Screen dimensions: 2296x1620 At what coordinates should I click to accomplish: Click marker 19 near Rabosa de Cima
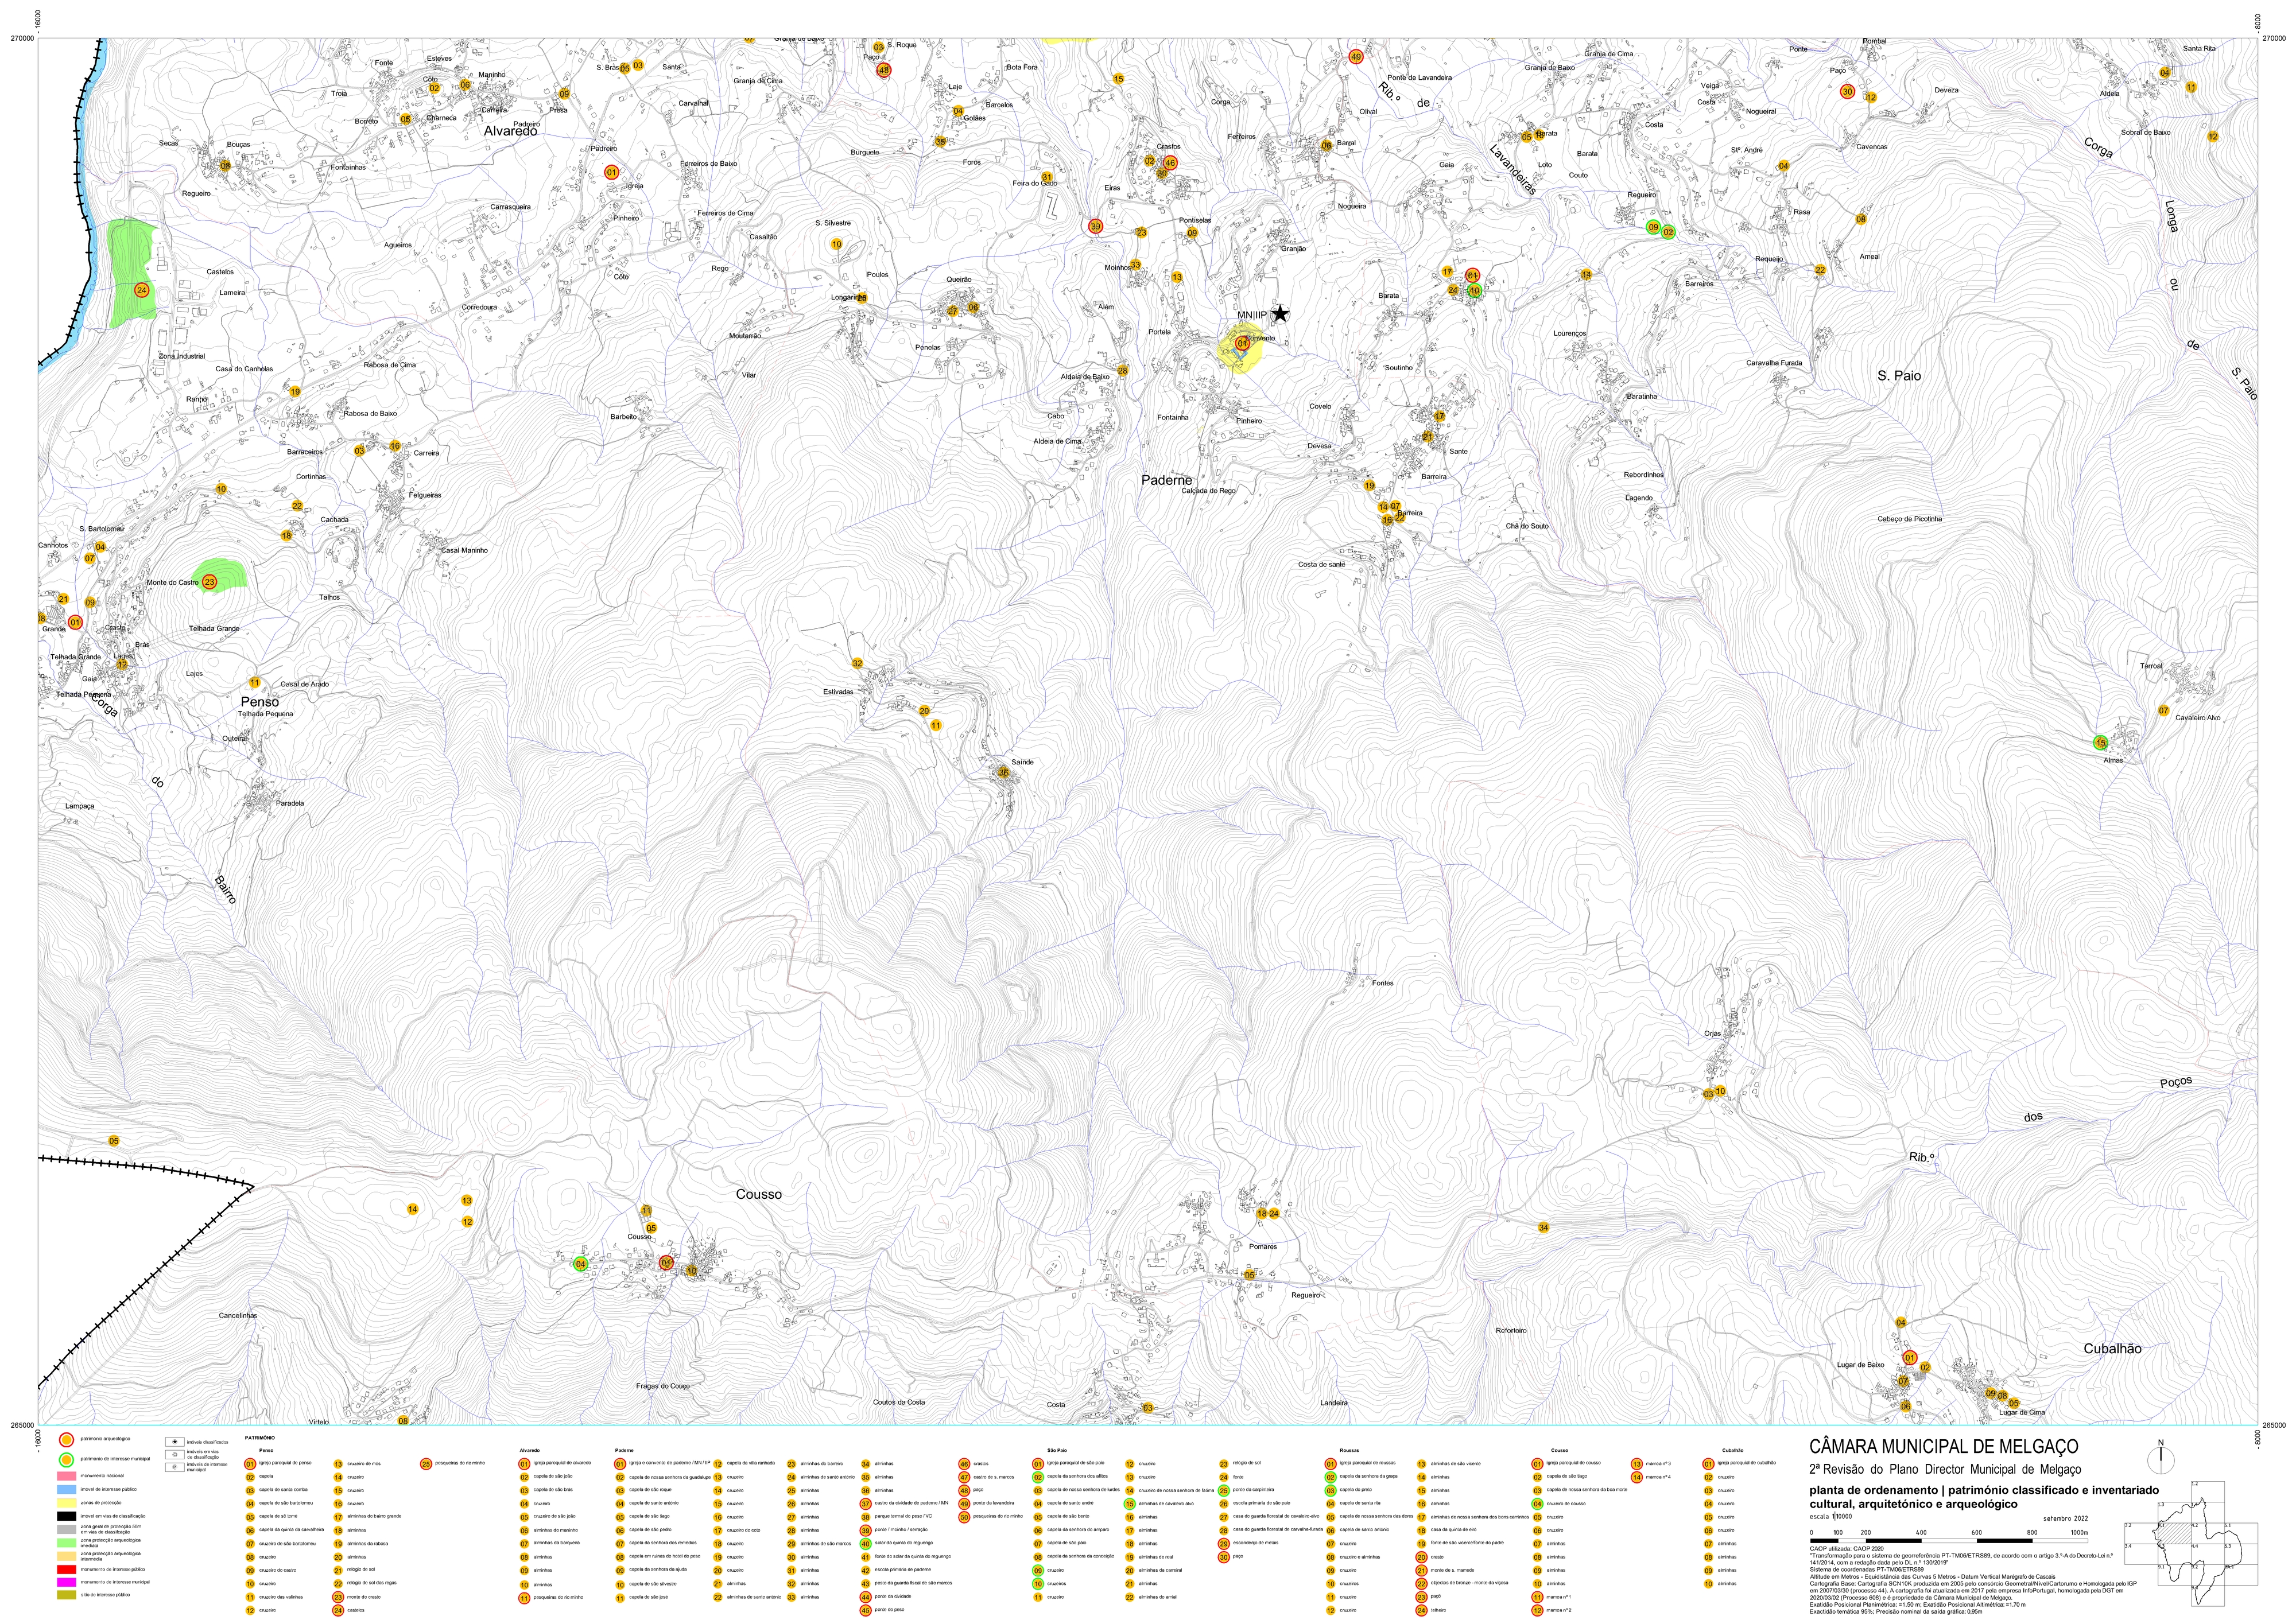tap(295, 392)
